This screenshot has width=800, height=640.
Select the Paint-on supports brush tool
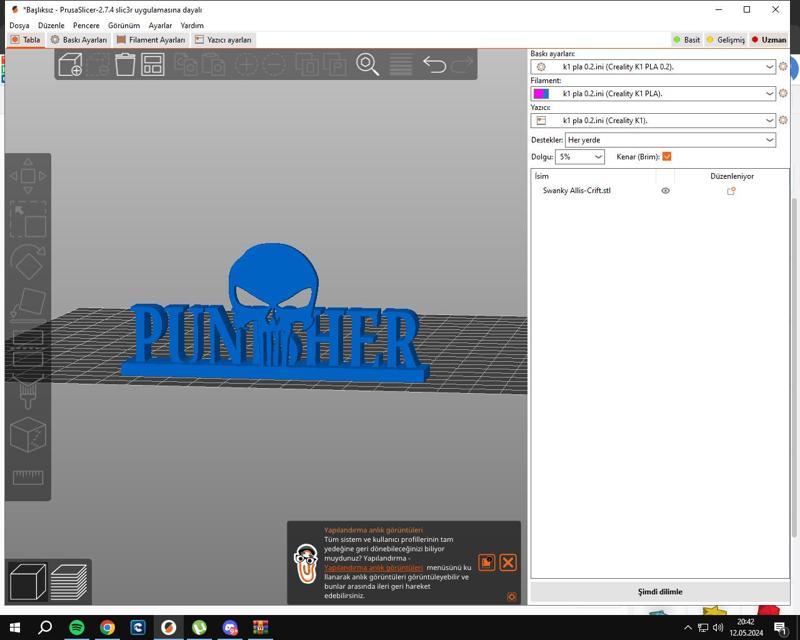pyautogui.click(x=28, y=391)
